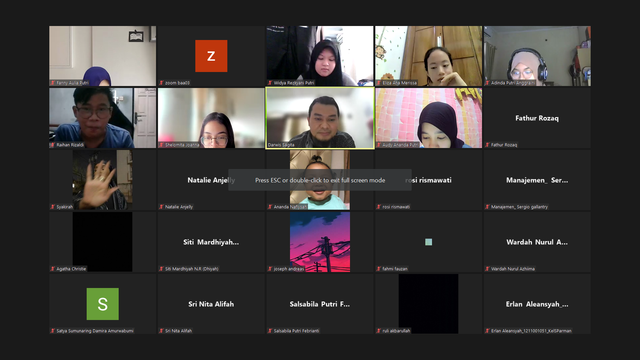Click the large 'Salsabila Putri F...' name

click(x=320, y=304)
